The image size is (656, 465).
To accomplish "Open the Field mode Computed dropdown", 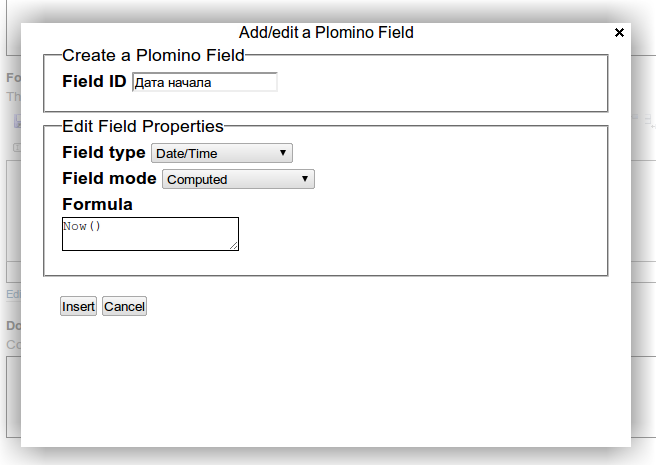I will (238, 179).
